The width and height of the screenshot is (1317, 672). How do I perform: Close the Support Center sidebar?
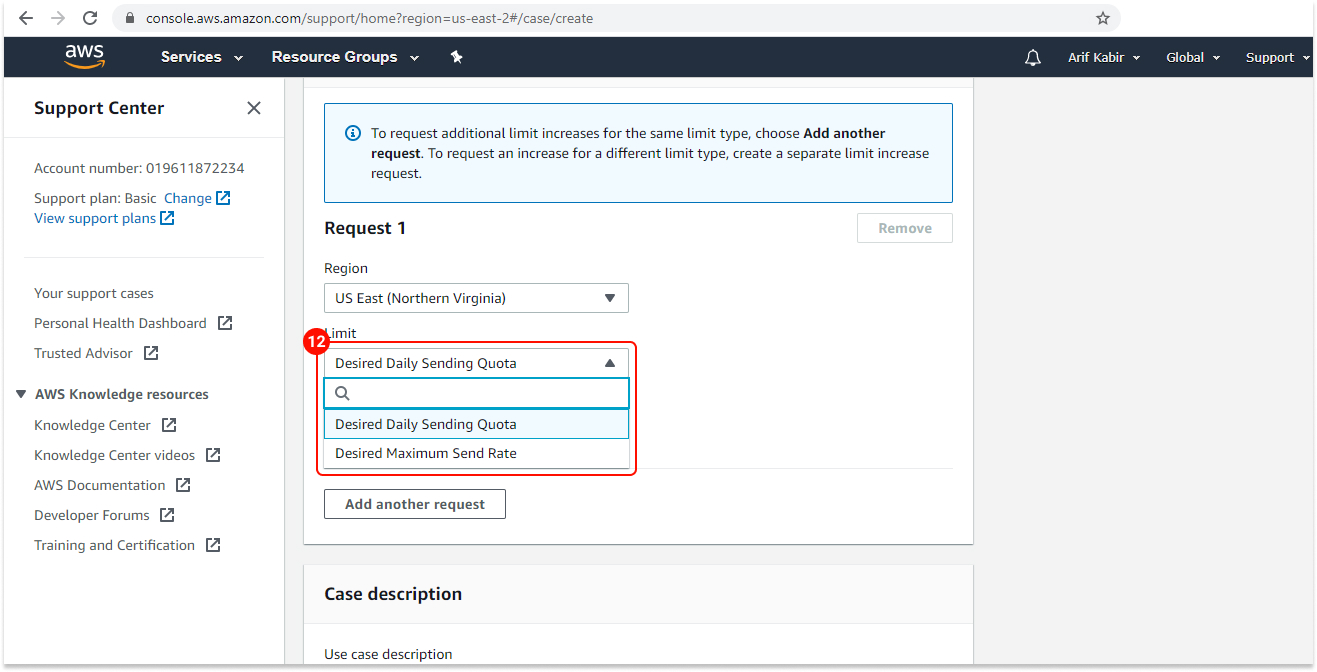(254, 108)
